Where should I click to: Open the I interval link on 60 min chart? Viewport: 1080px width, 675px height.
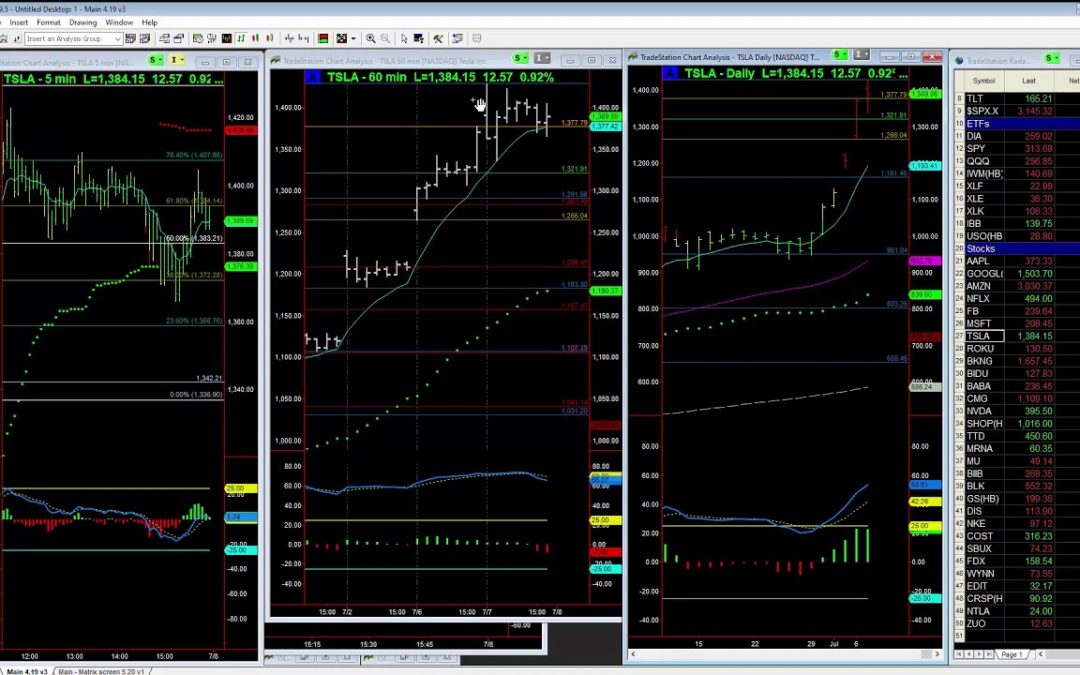(x=542, y=58)
